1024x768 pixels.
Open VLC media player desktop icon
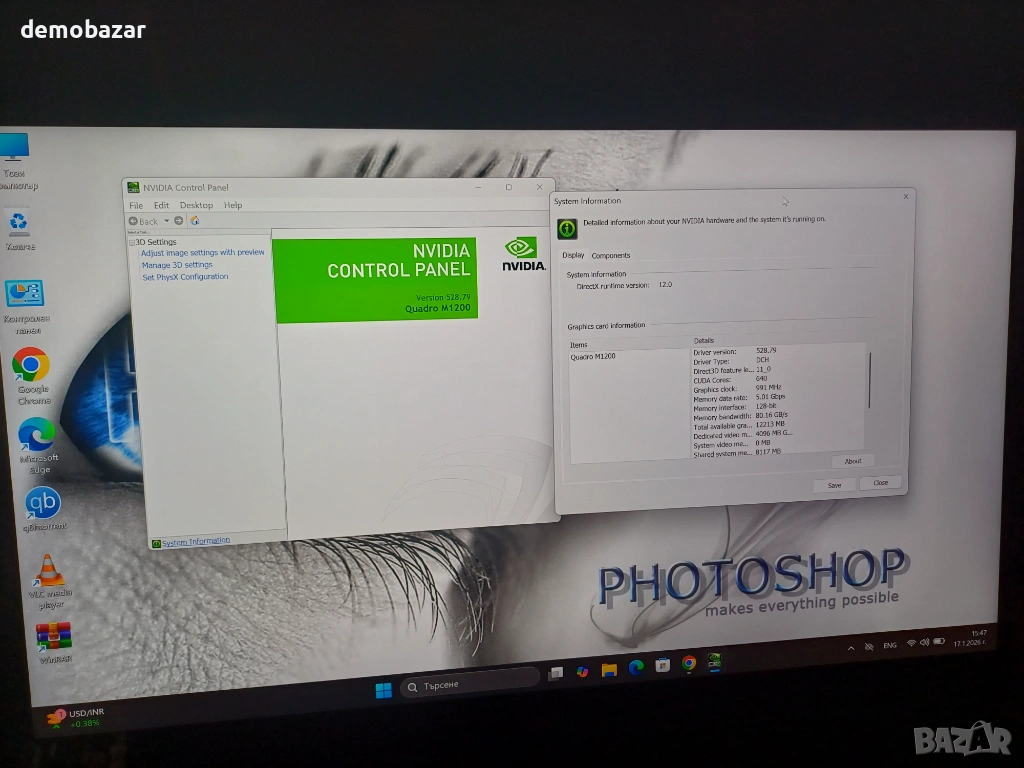pyautogui.click(x=49, y=572)
